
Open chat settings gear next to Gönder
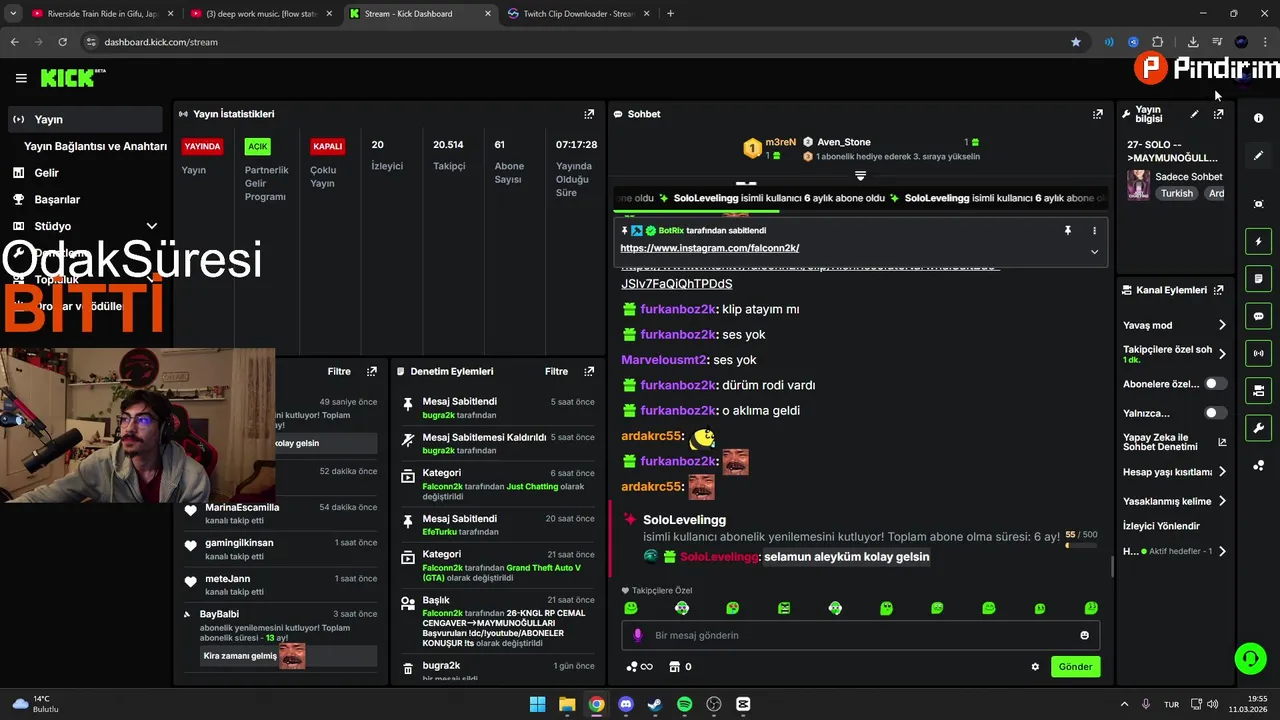coord(1035,667)
